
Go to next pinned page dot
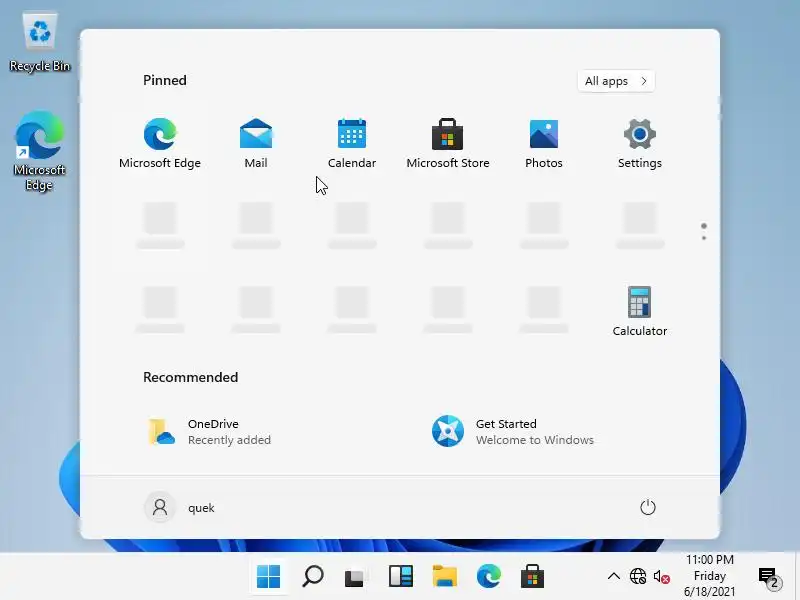pyautogui.click(x=704, y=238)
